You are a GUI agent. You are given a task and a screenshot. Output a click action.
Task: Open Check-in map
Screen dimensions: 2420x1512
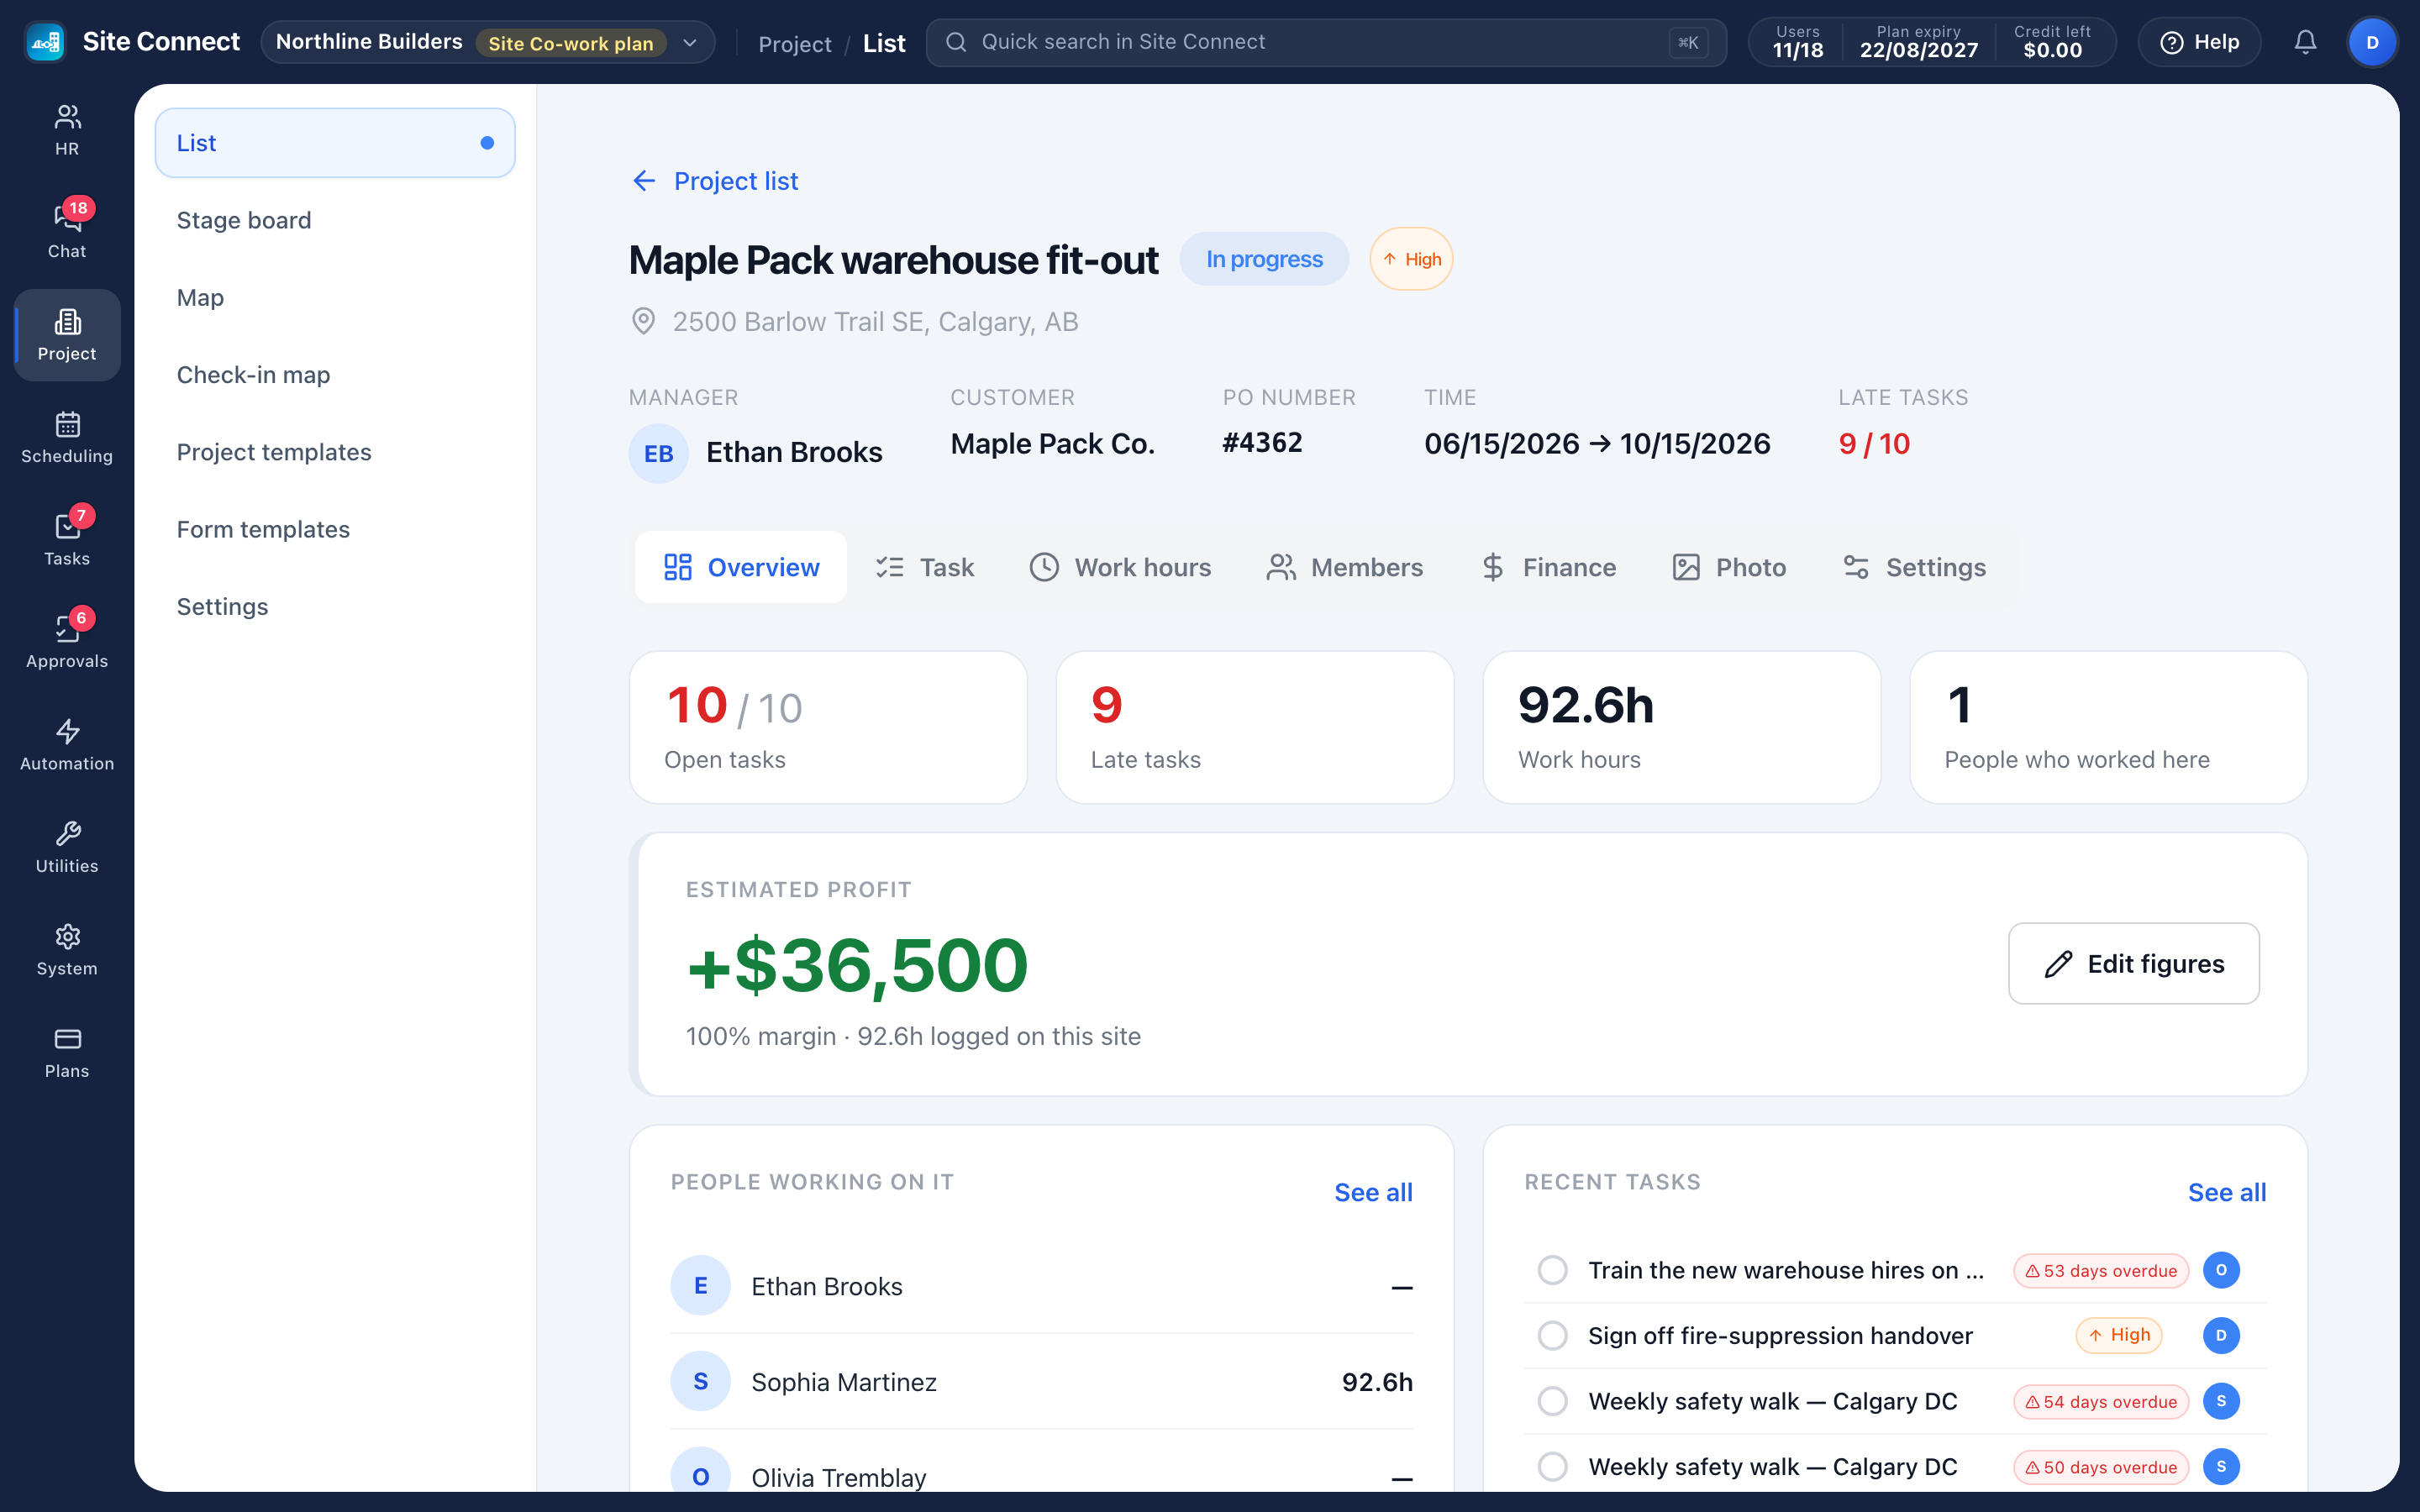coord(335,375)
